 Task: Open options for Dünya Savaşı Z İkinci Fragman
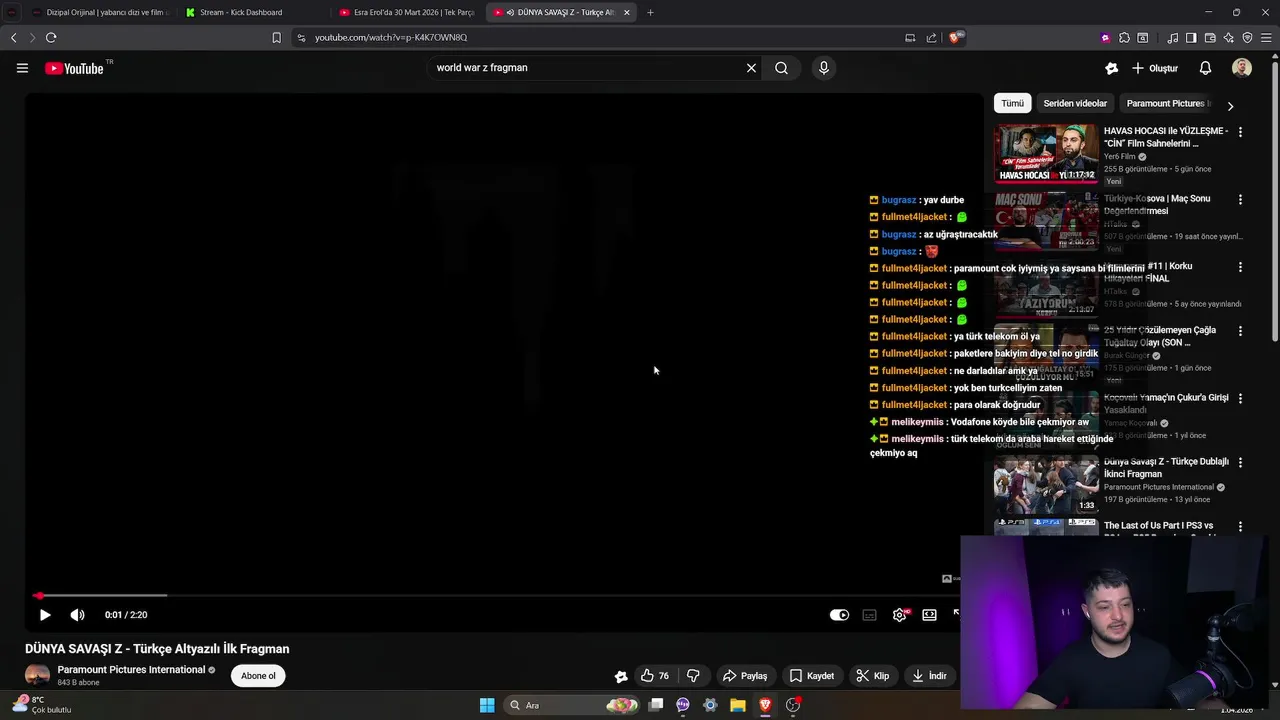tap(1240, 463)
